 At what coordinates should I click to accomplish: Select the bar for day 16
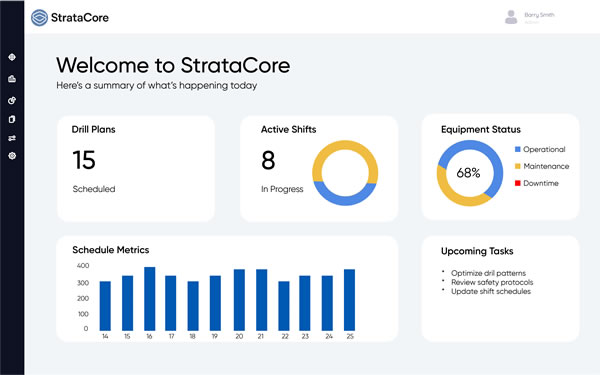[x=150, y=299]
